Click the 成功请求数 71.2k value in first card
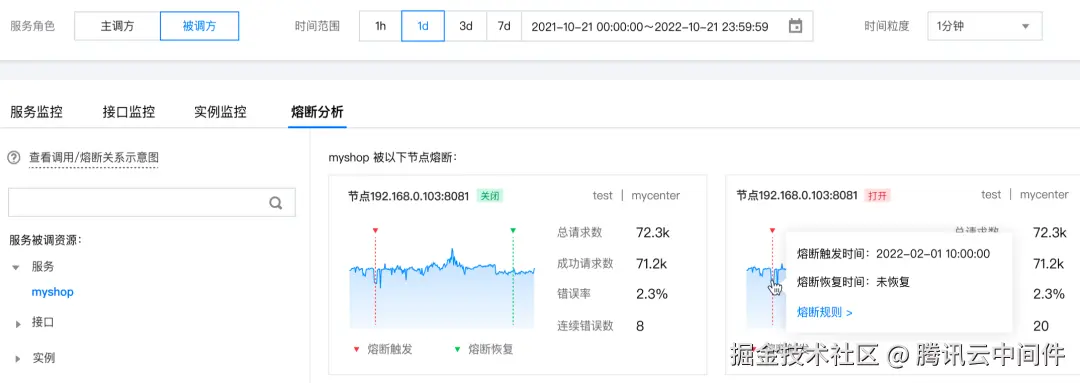Image resolution: width=1080 pixels, height=383 pixels. (x=652, y=263)
